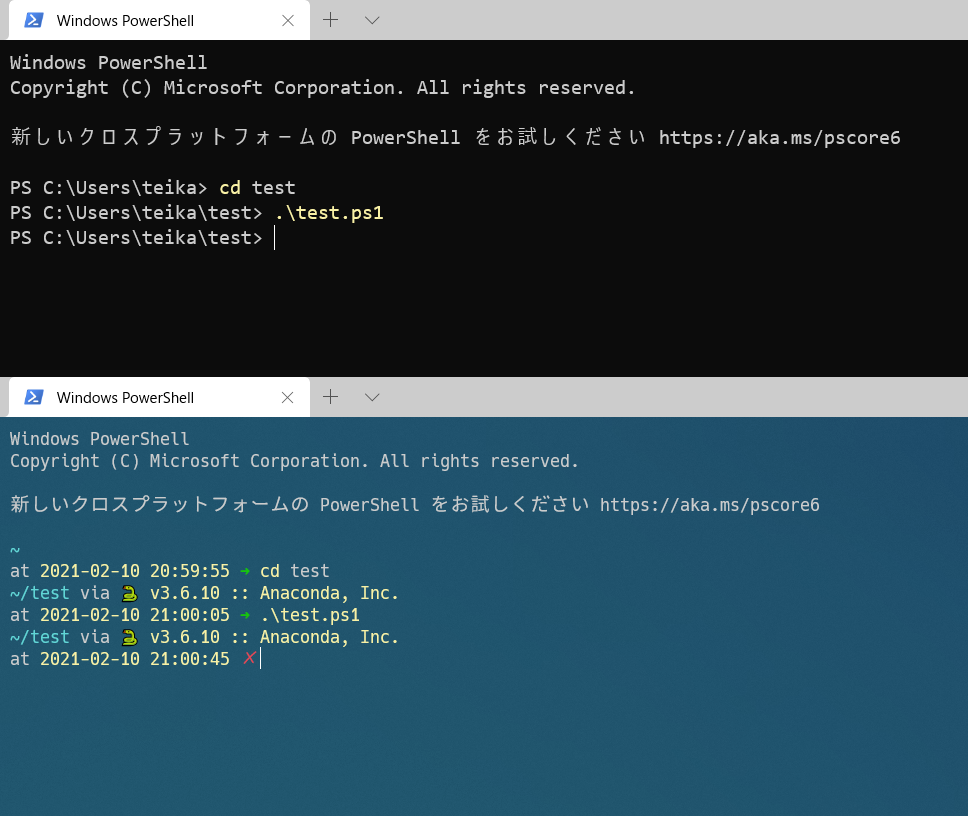The image size is (968, 816).
Task: Click the 'cd test' command in the bottom terminal
Action: click(294, 571)
